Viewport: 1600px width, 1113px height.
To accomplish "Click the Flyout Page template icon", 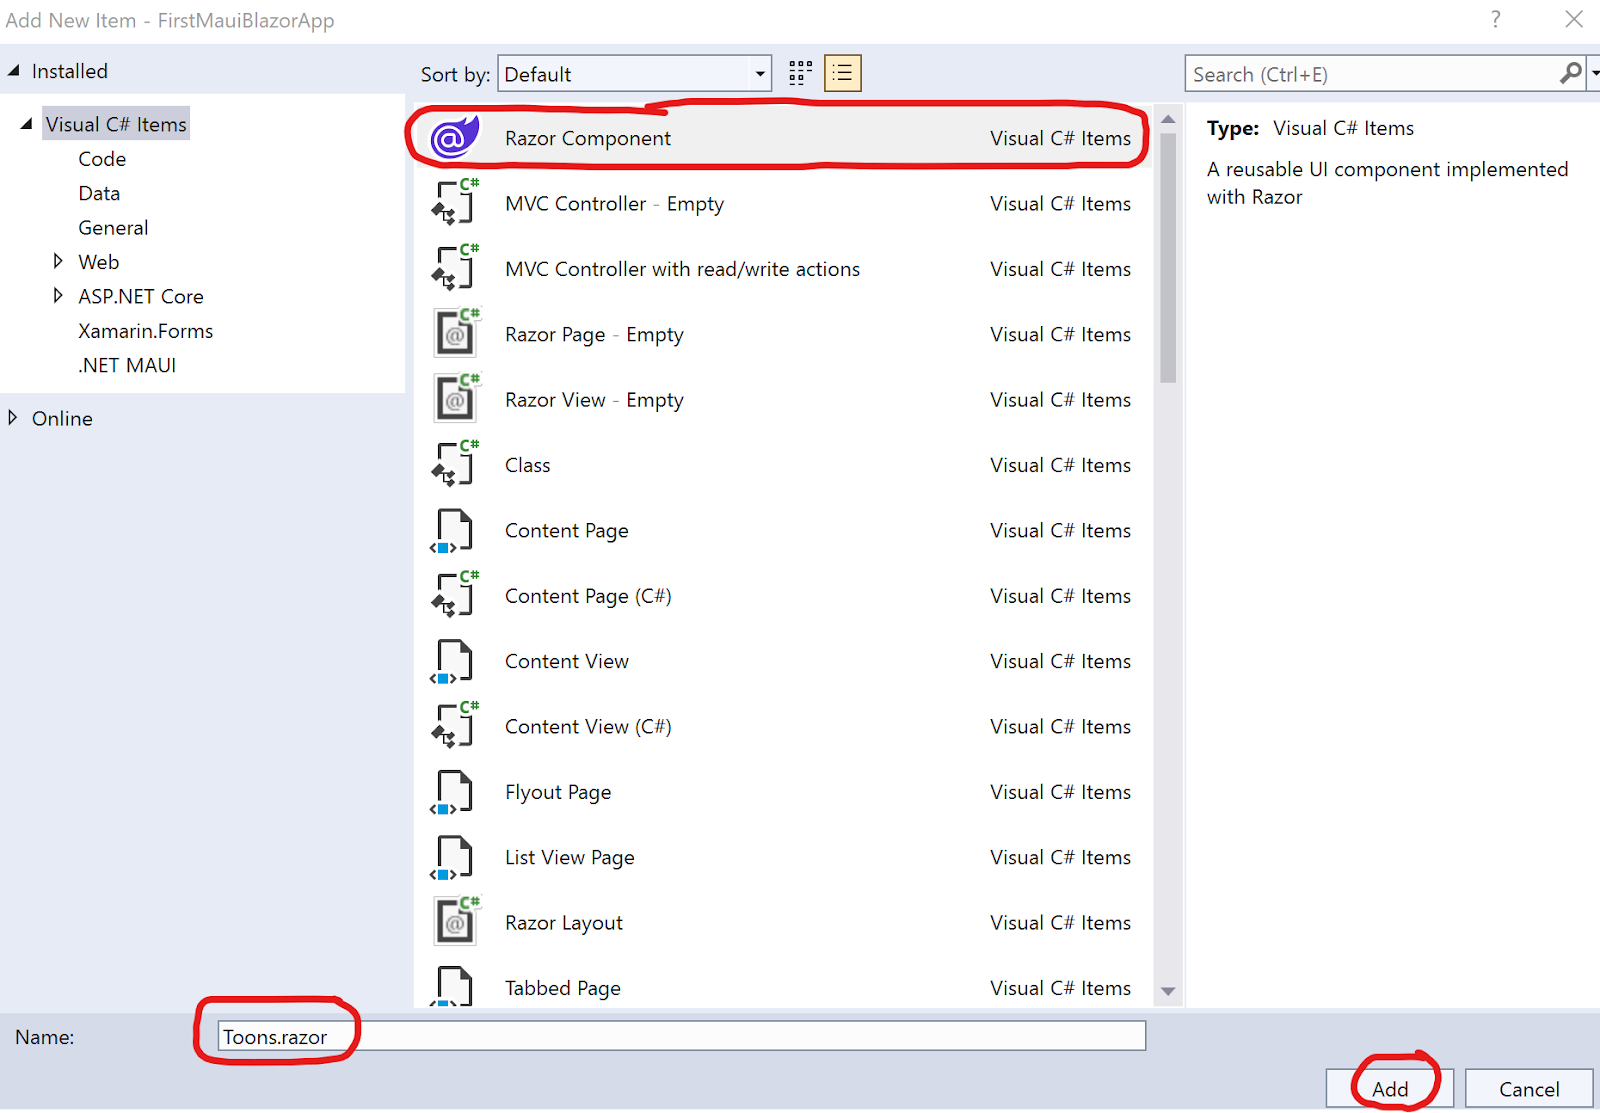I will pos(452,793).
